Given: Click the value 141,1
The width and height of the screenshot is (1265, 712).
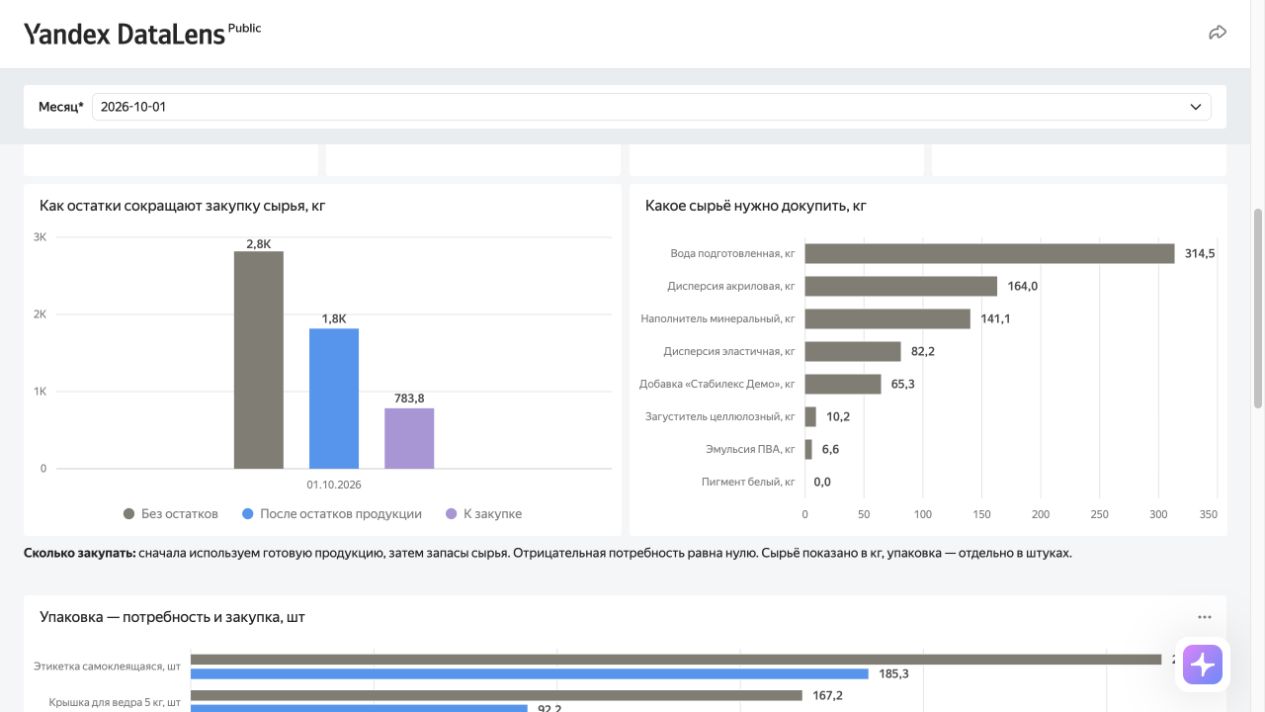Looking at the screenshot, I should [995, 319].
